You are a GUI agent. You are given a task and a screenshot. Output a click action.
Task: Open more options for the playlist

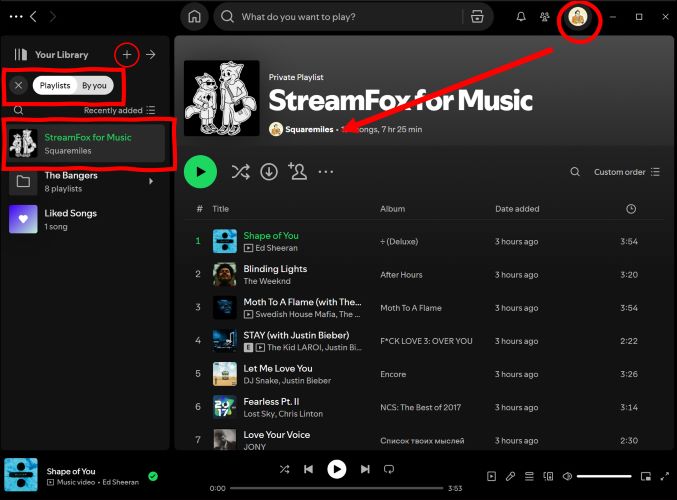click(x=326, y=172)
